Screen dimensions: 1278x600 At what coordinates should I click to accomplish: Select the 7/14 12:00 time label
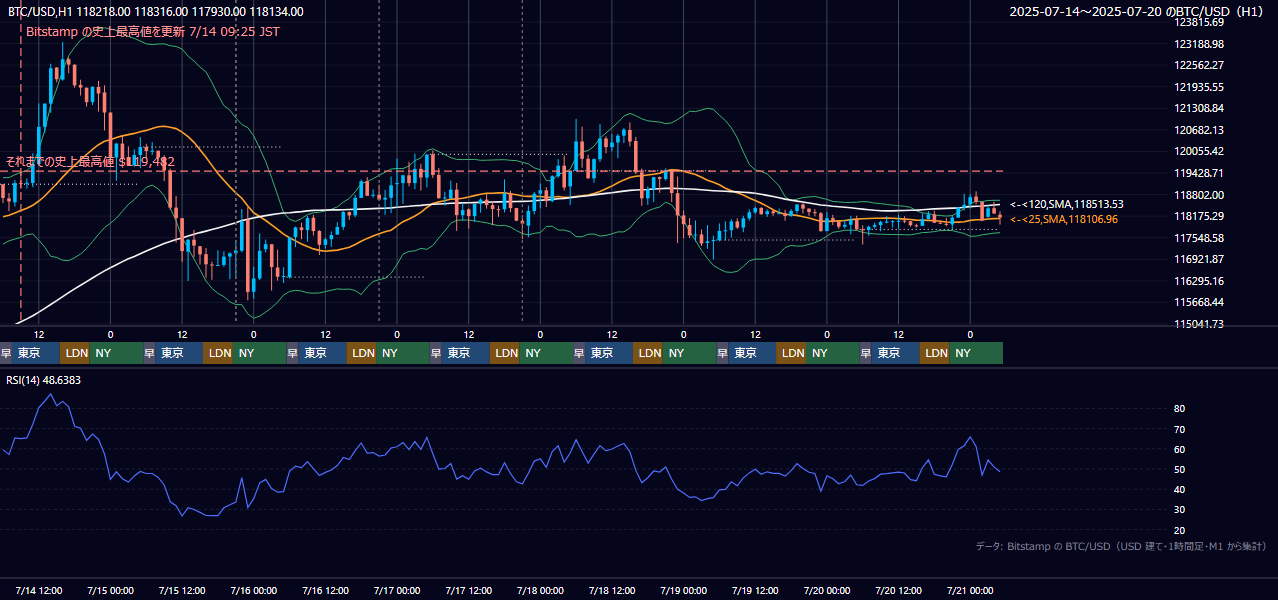coord(39,590)
